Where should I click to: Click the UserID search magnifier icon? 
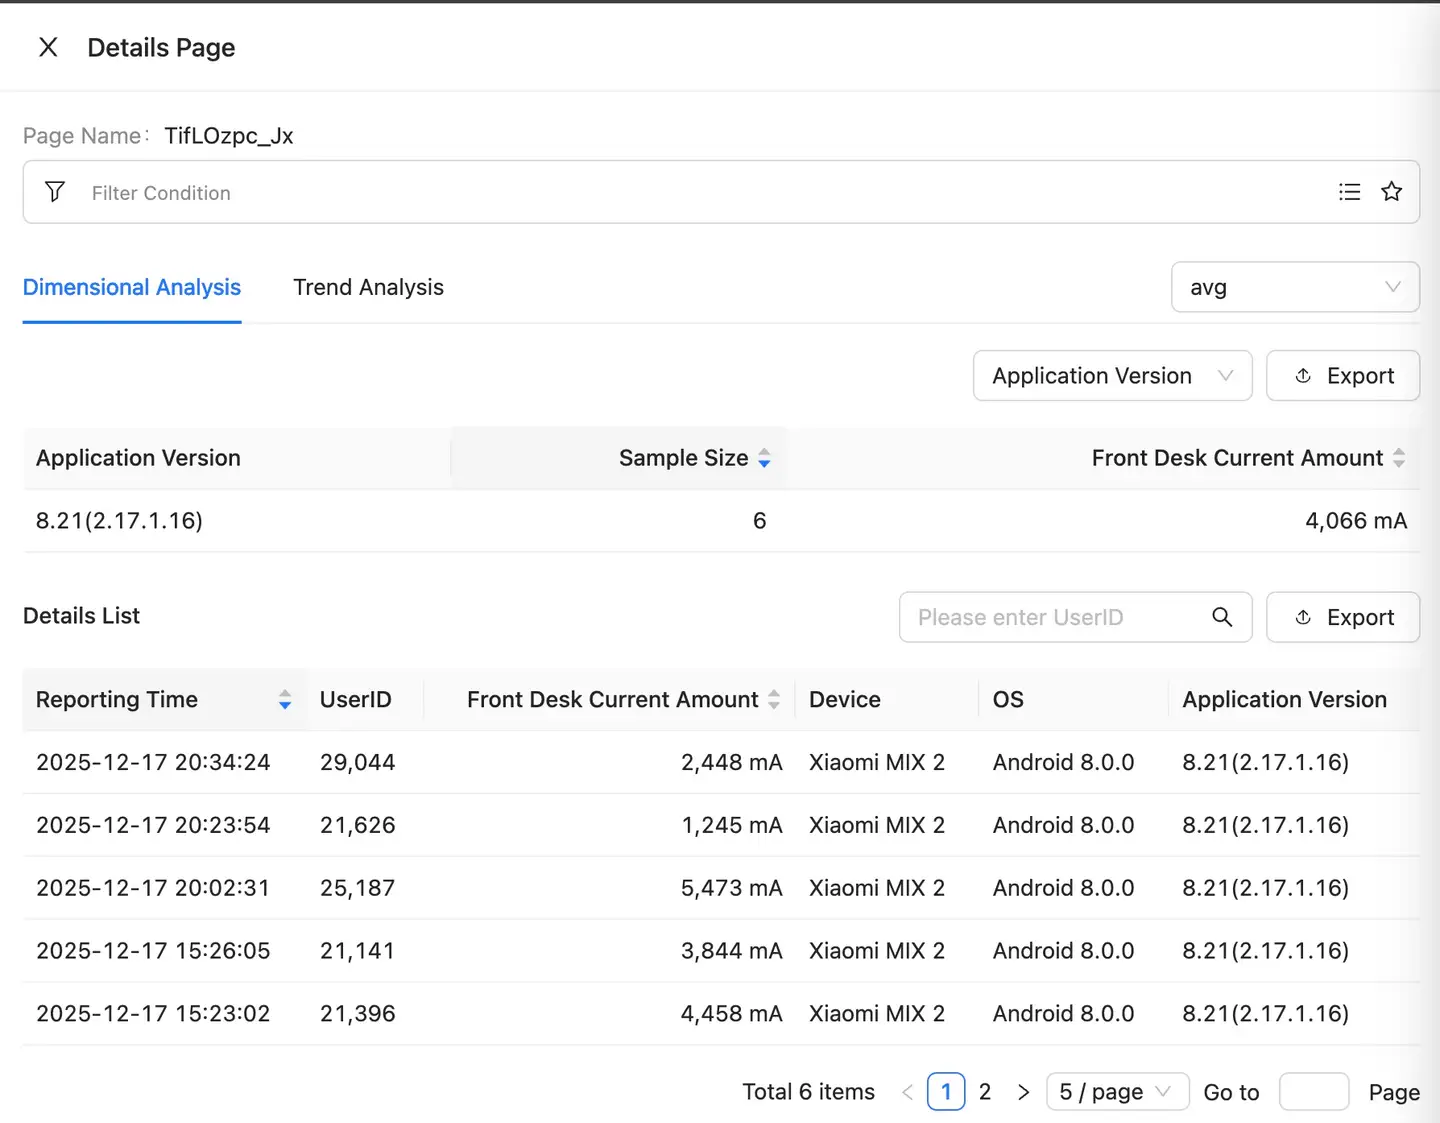click(1222, 617)
